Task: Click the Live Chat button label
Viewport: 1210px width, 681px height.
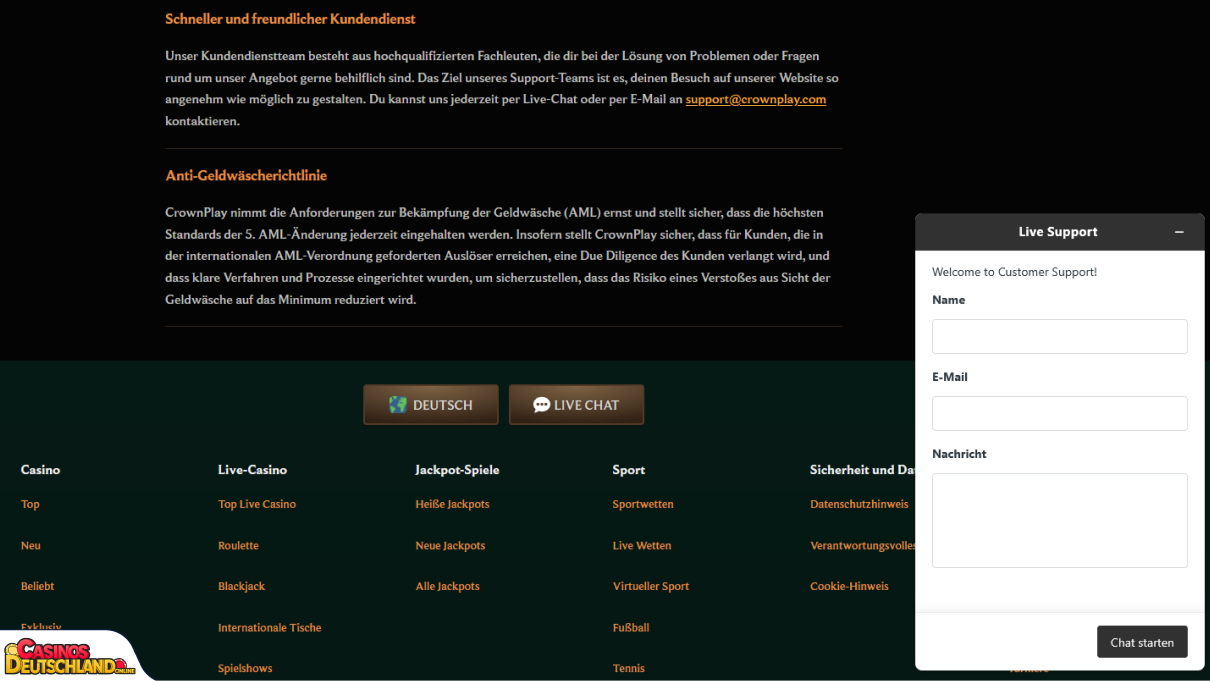Action: click(586, 405)
